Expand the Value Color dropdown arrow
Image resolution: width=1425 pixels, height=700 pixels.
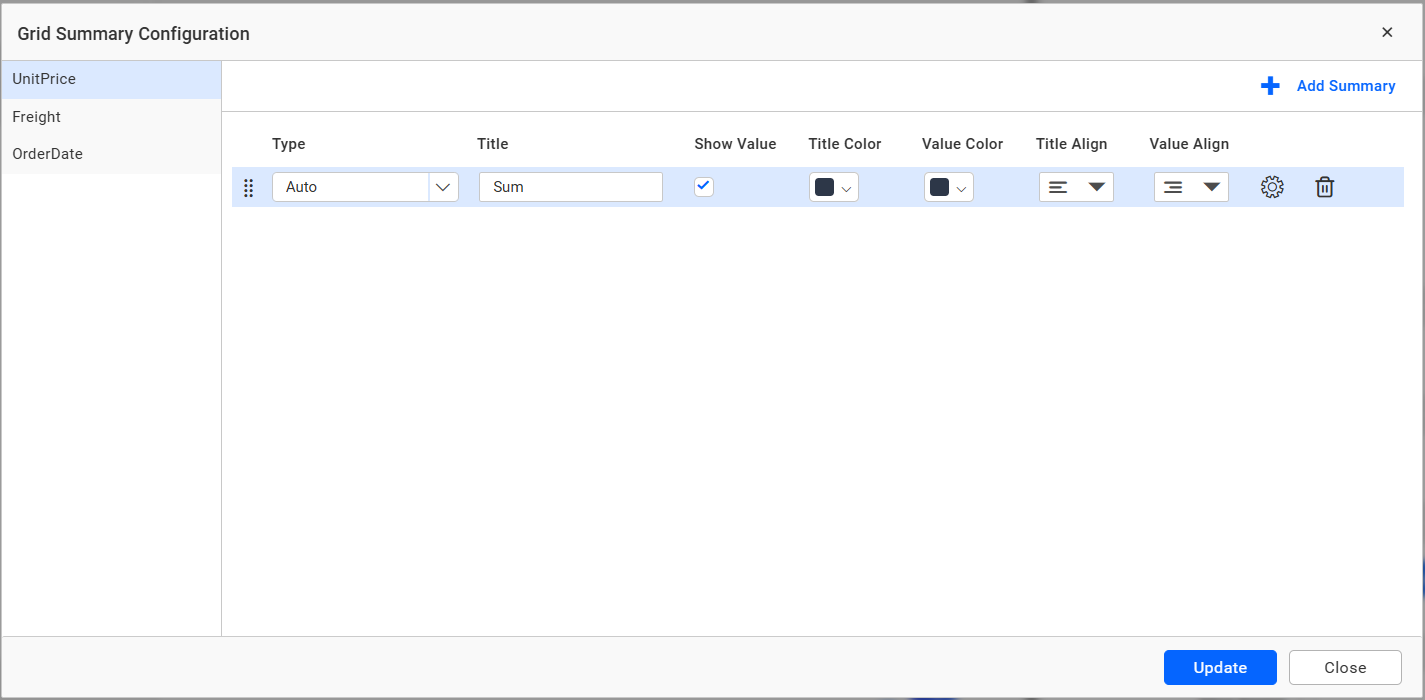click(x=960, y=187)
